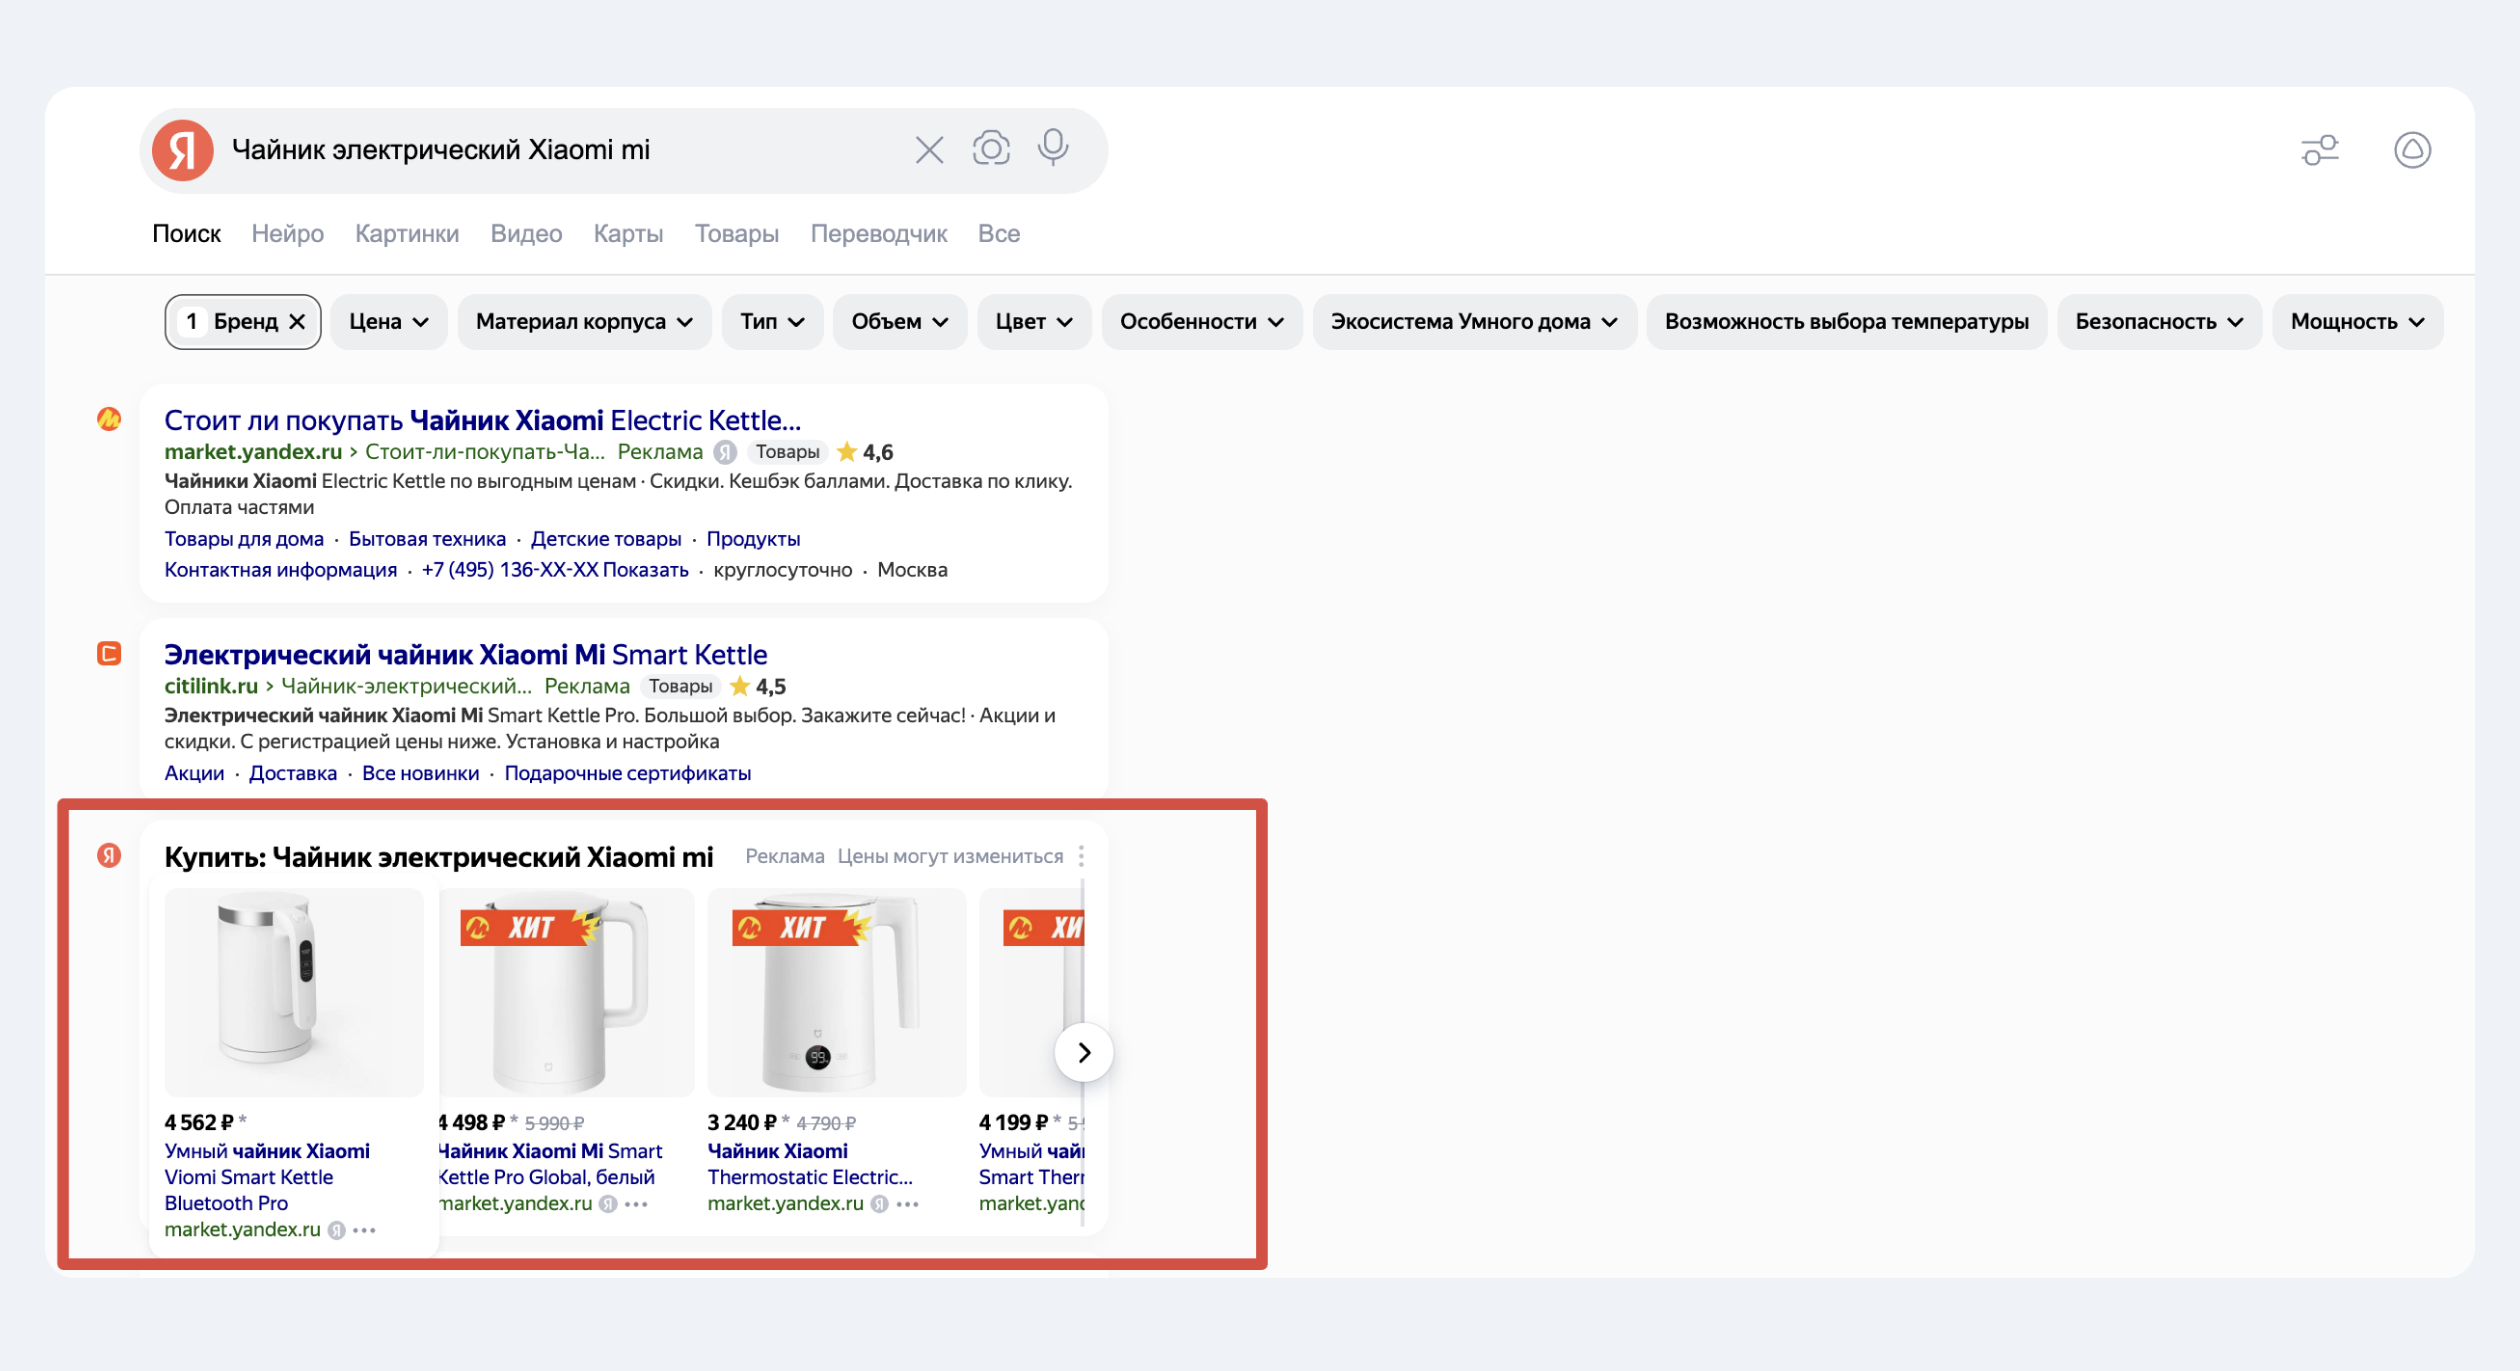Open ad info icon next to Реклама in first result
Screen dimensions: 2520x1371
pos(725,452)
